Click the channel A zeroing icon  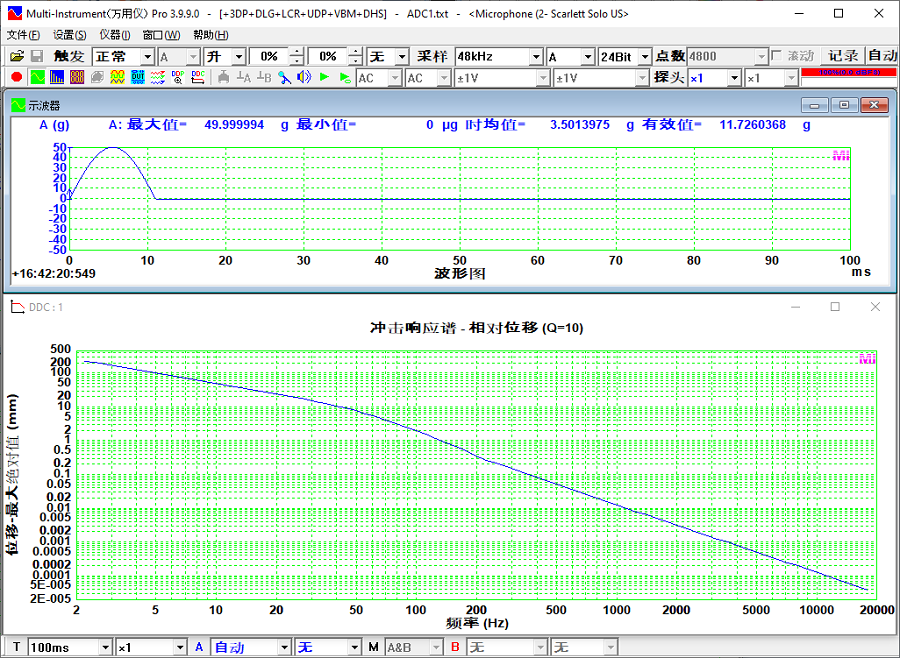point(243,77)
